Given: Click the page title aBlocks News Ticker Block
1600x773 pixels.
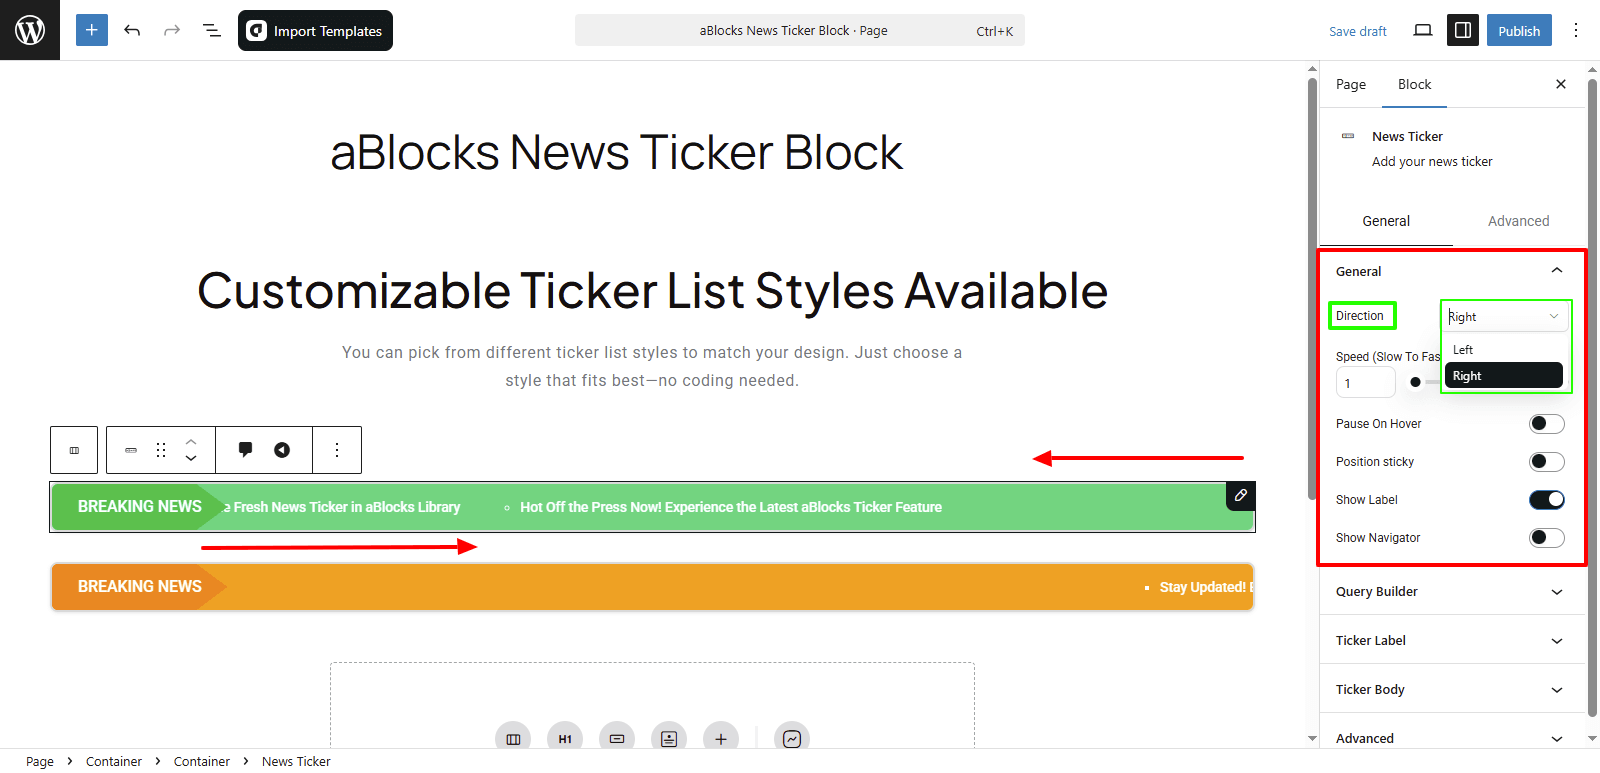Looking at the screenshot, I should tap(616, 153).
